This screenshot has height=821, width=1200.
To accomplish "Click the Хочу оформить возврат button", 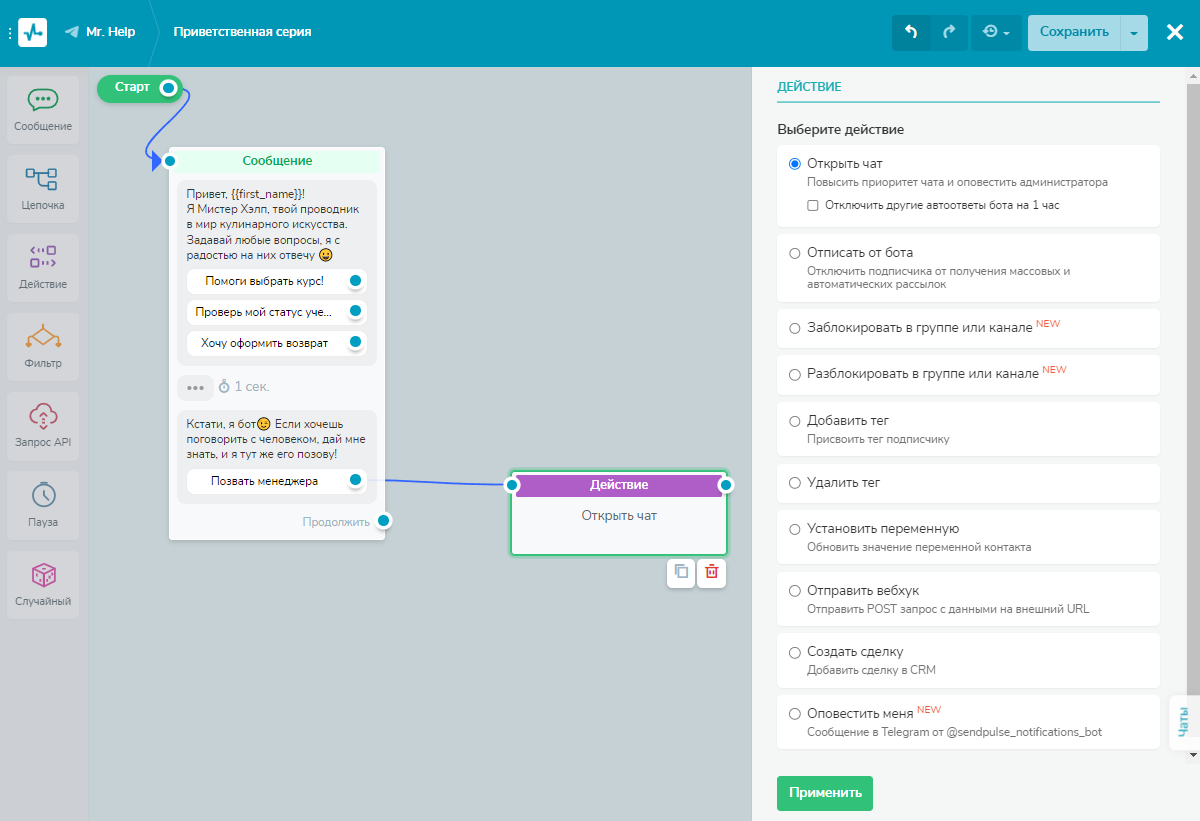I will 265,343.
